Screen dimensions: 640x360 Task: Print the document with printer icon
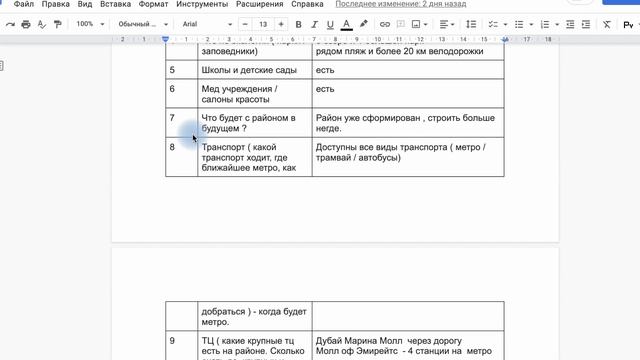tap(26, 24)
